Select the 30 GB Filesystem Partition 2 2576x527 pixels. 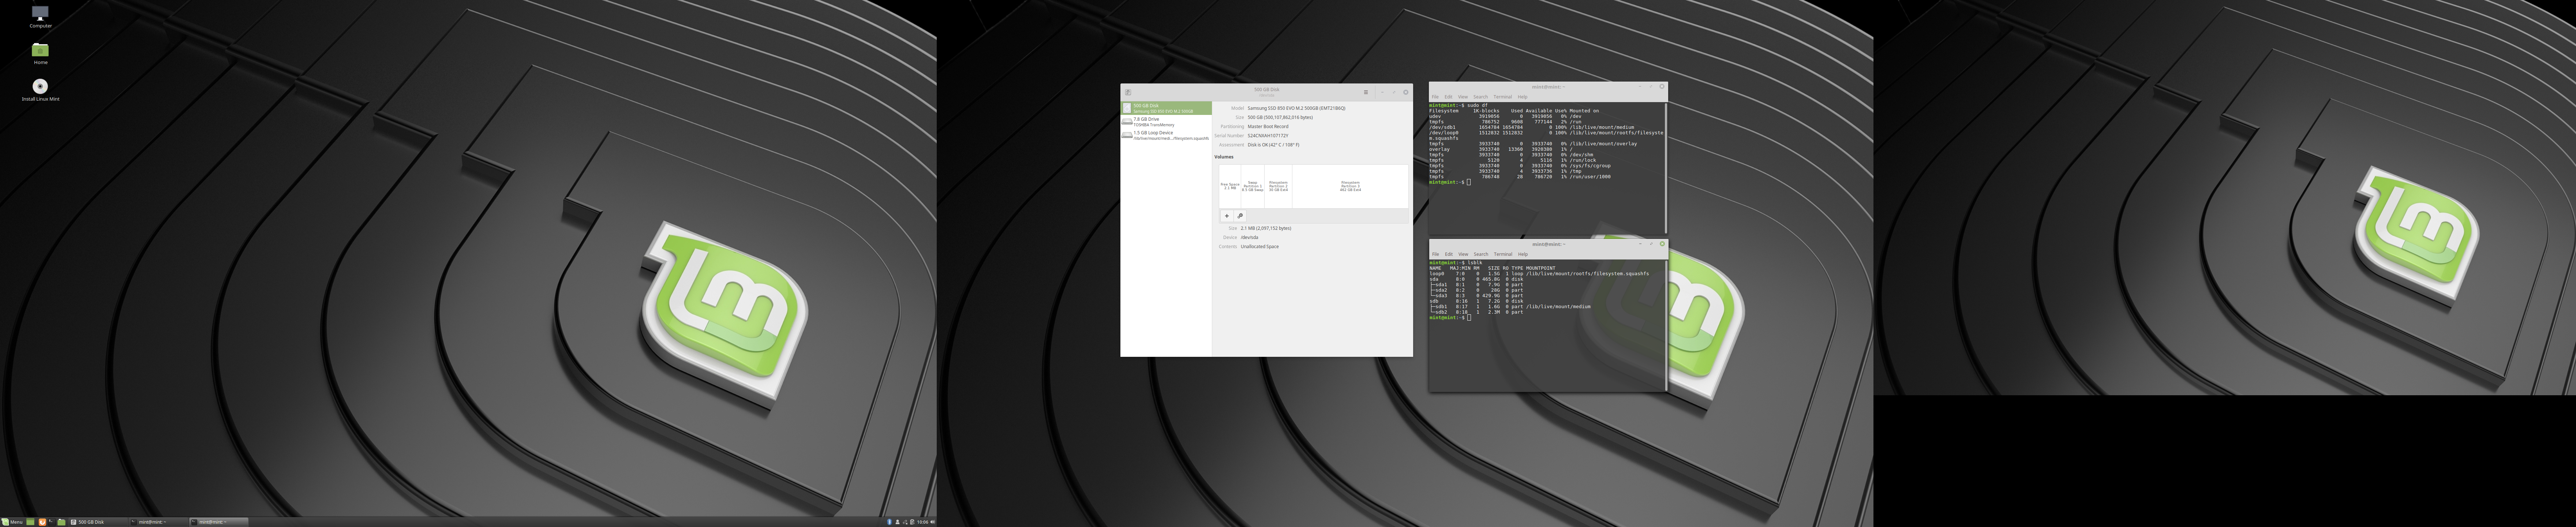(x=1278, y=186)
